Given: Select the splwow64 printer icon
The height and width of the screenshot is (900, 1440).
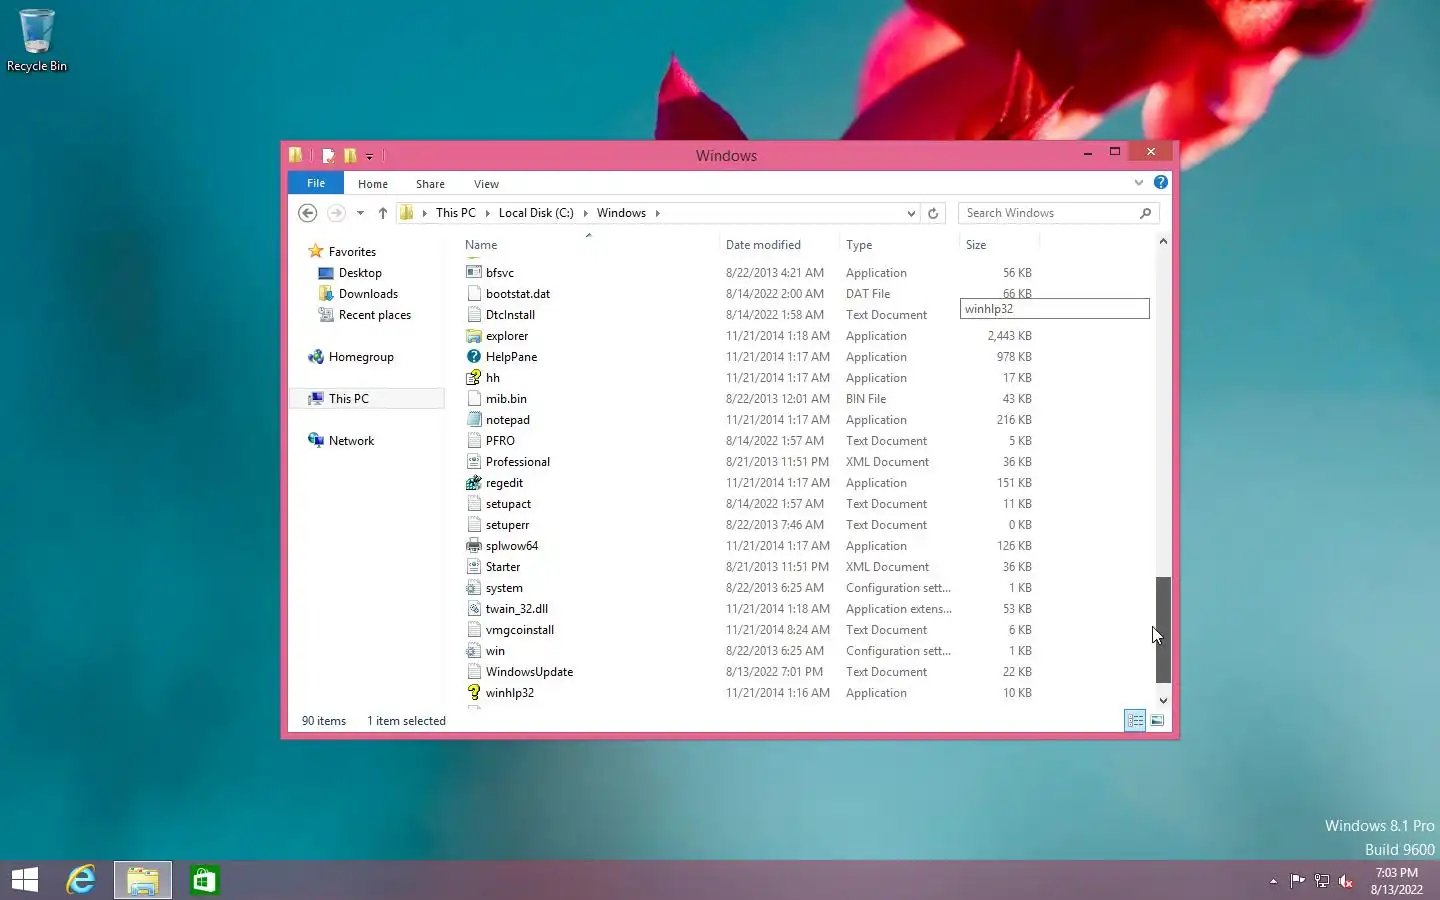Looking at the screenshot, I should (474, 545).
